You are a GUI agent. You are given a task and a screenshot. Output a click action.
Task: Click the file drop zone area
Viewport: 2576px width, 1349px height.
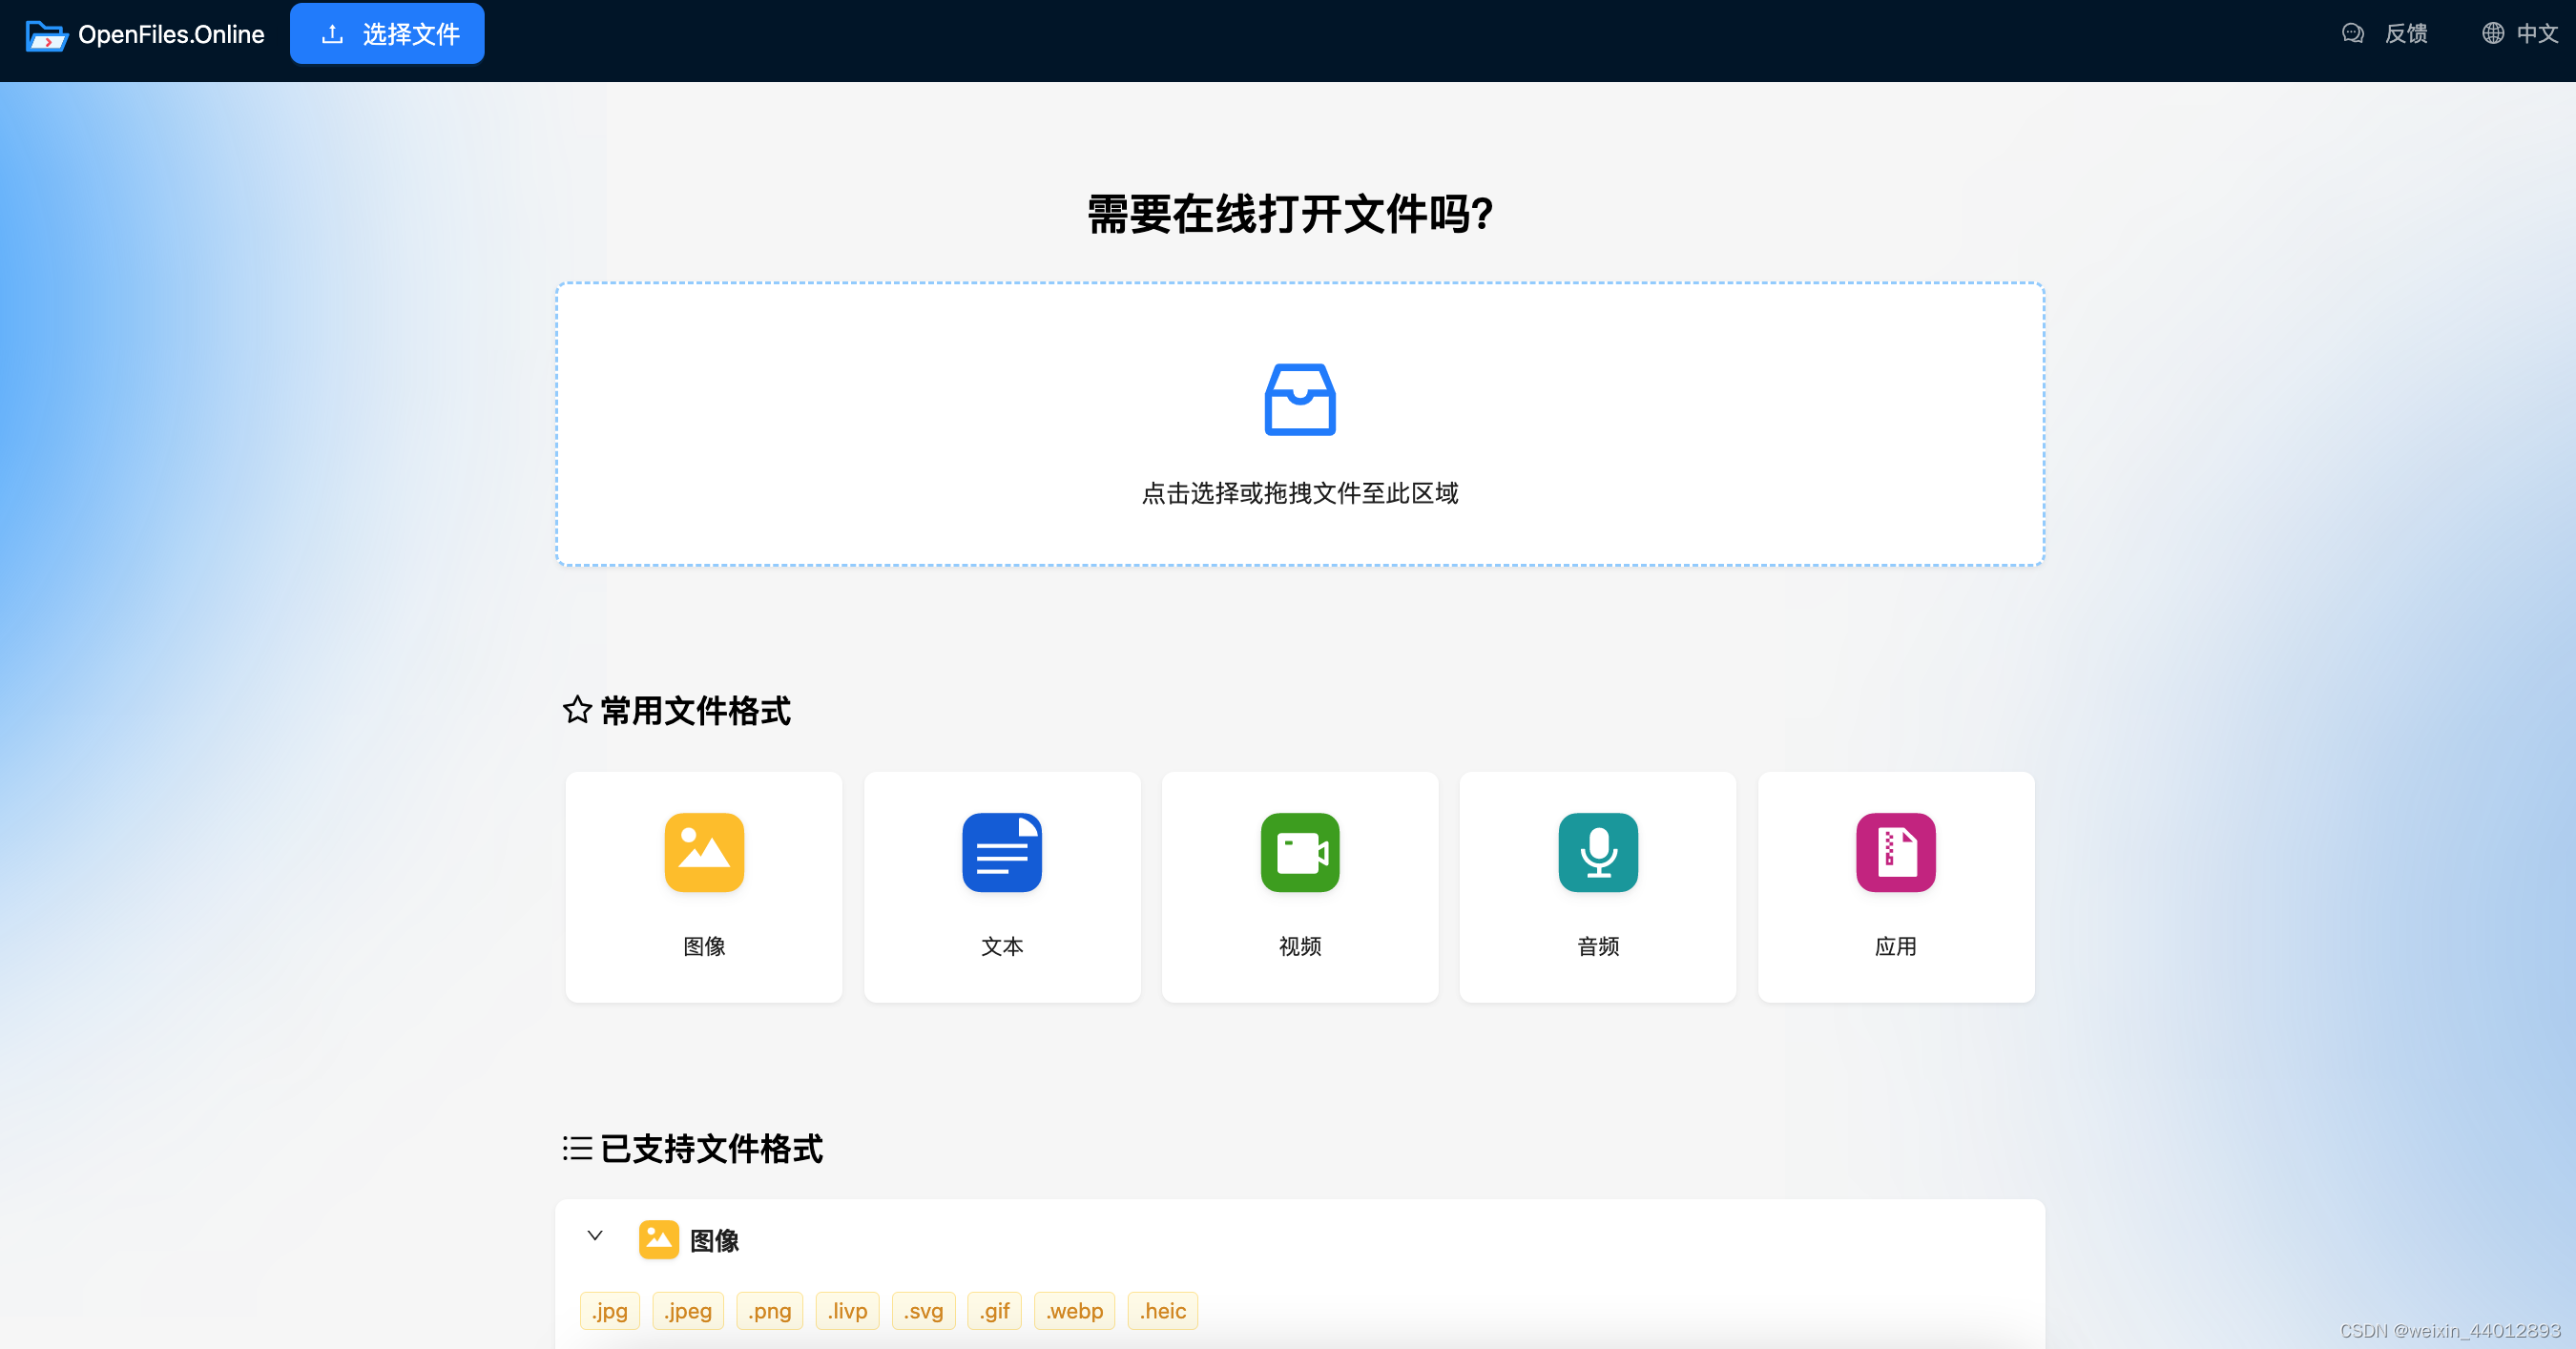(1300, 425)
